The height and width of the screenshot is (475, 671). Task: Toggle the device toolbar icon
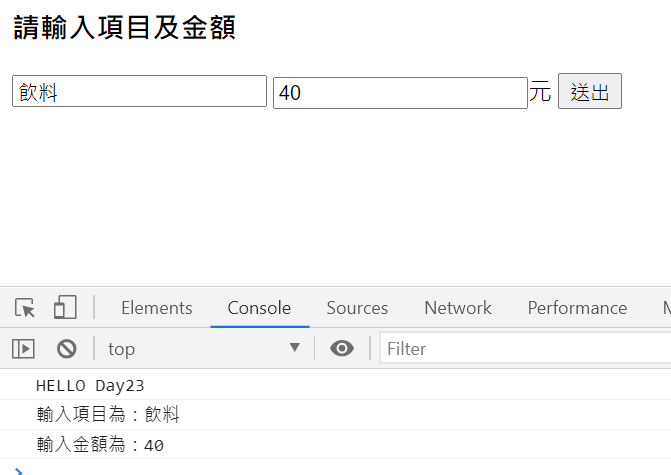coord(65,307)
